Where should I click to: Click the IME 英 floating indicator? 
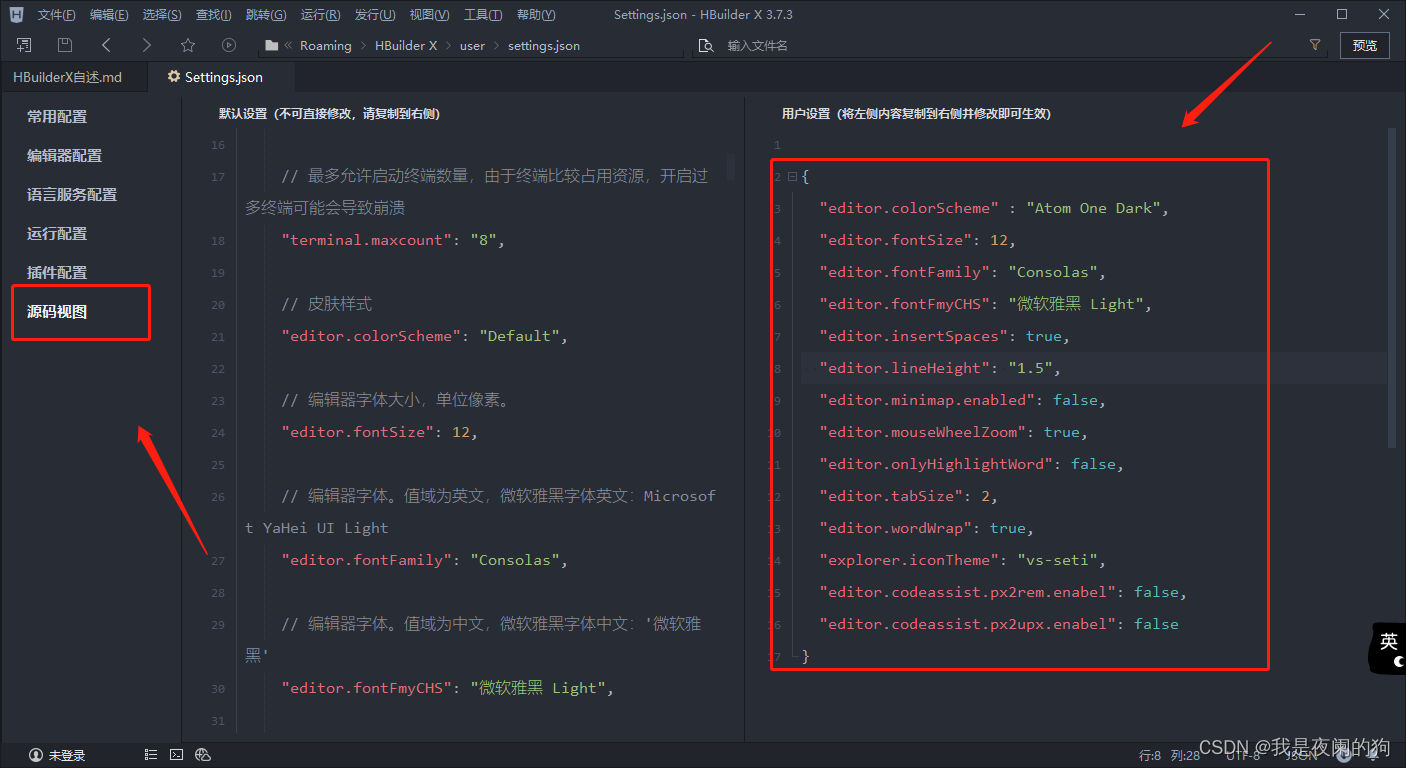coord(1387,647)
